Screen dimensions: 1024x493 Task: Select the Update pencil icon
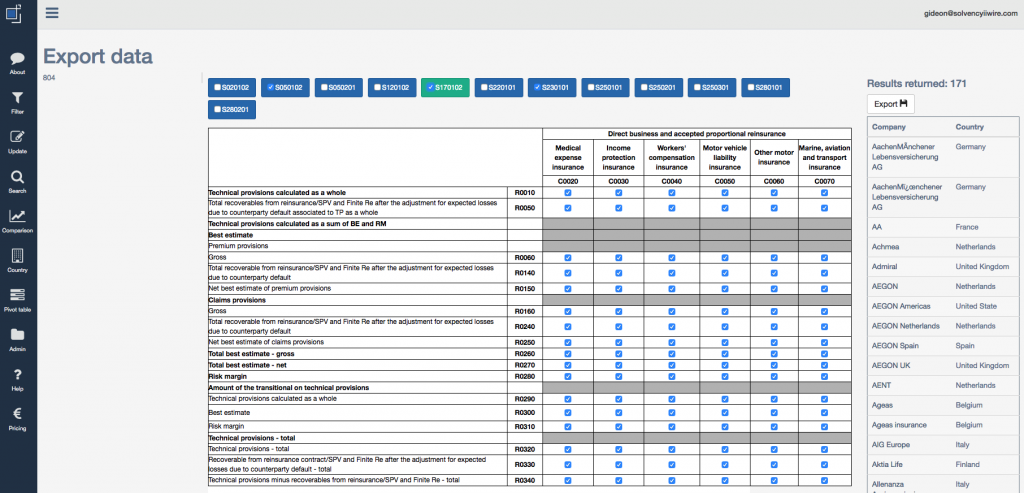[x=17, y=139]
